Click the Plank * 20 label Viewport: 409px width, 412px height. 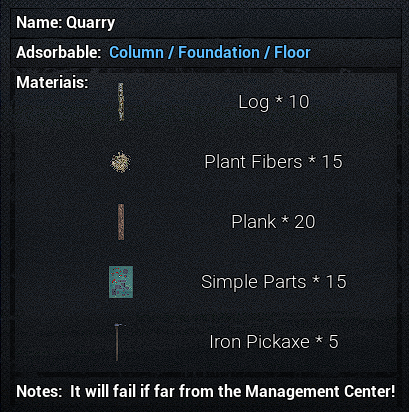(273, 222)
